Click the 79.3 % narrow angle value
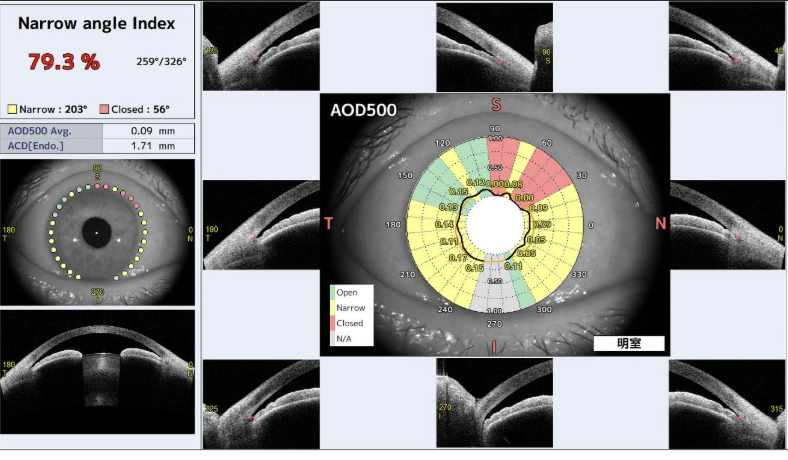 click(x=64, y=62)
